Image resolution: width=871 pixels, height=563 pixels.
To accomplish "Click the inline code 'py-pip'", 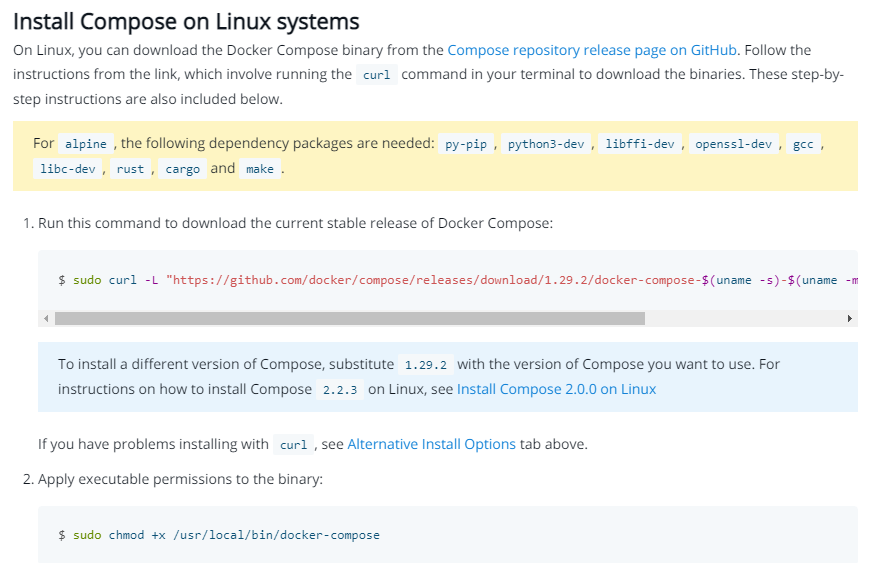I will (x=465, y=144).
